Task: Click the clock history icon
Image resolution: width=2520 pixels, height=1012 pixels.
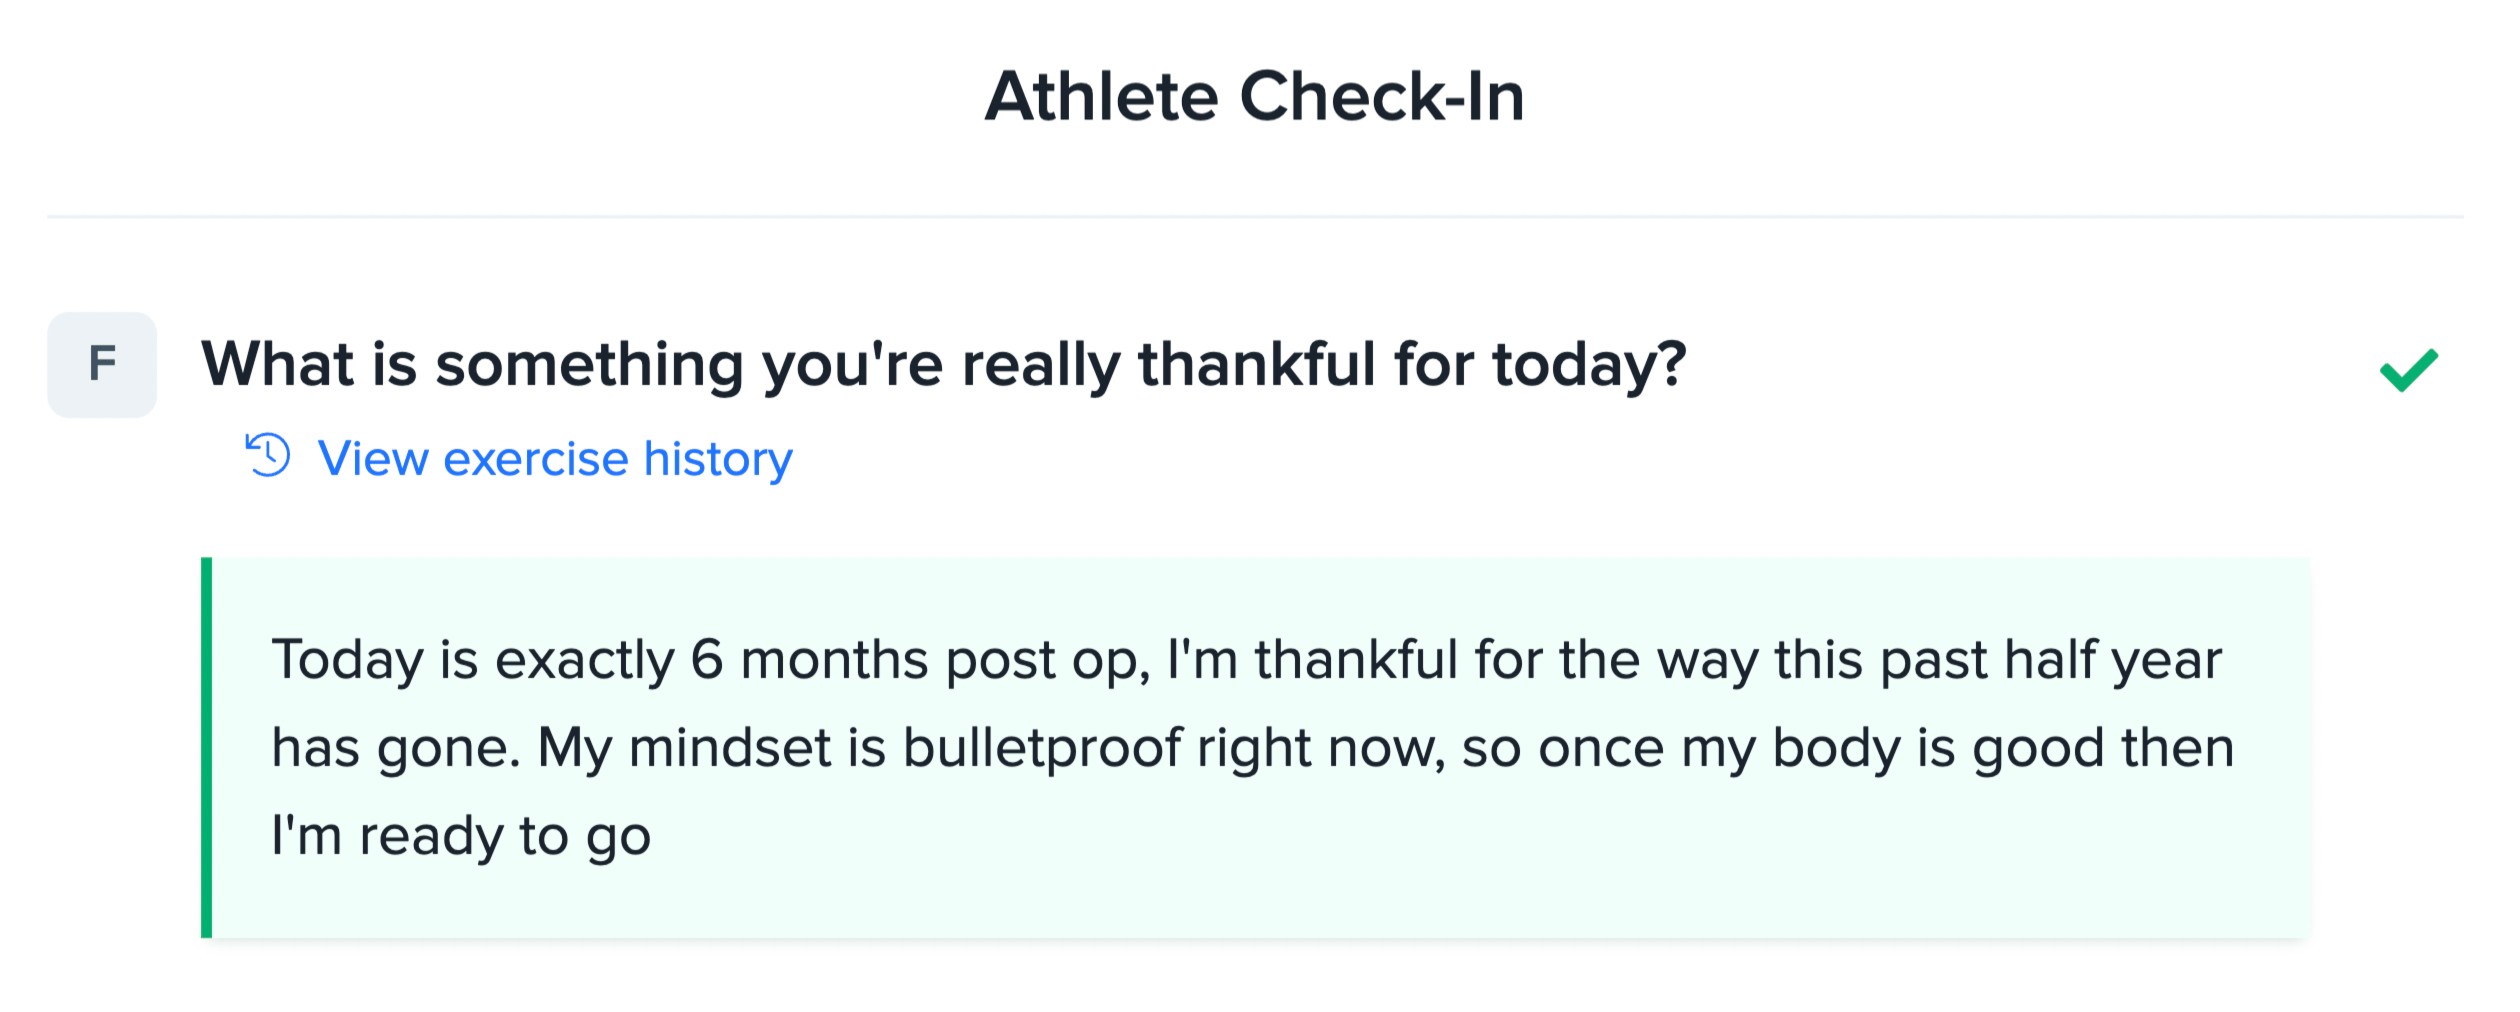Action: pyautogui.click(x=268, y=455)
